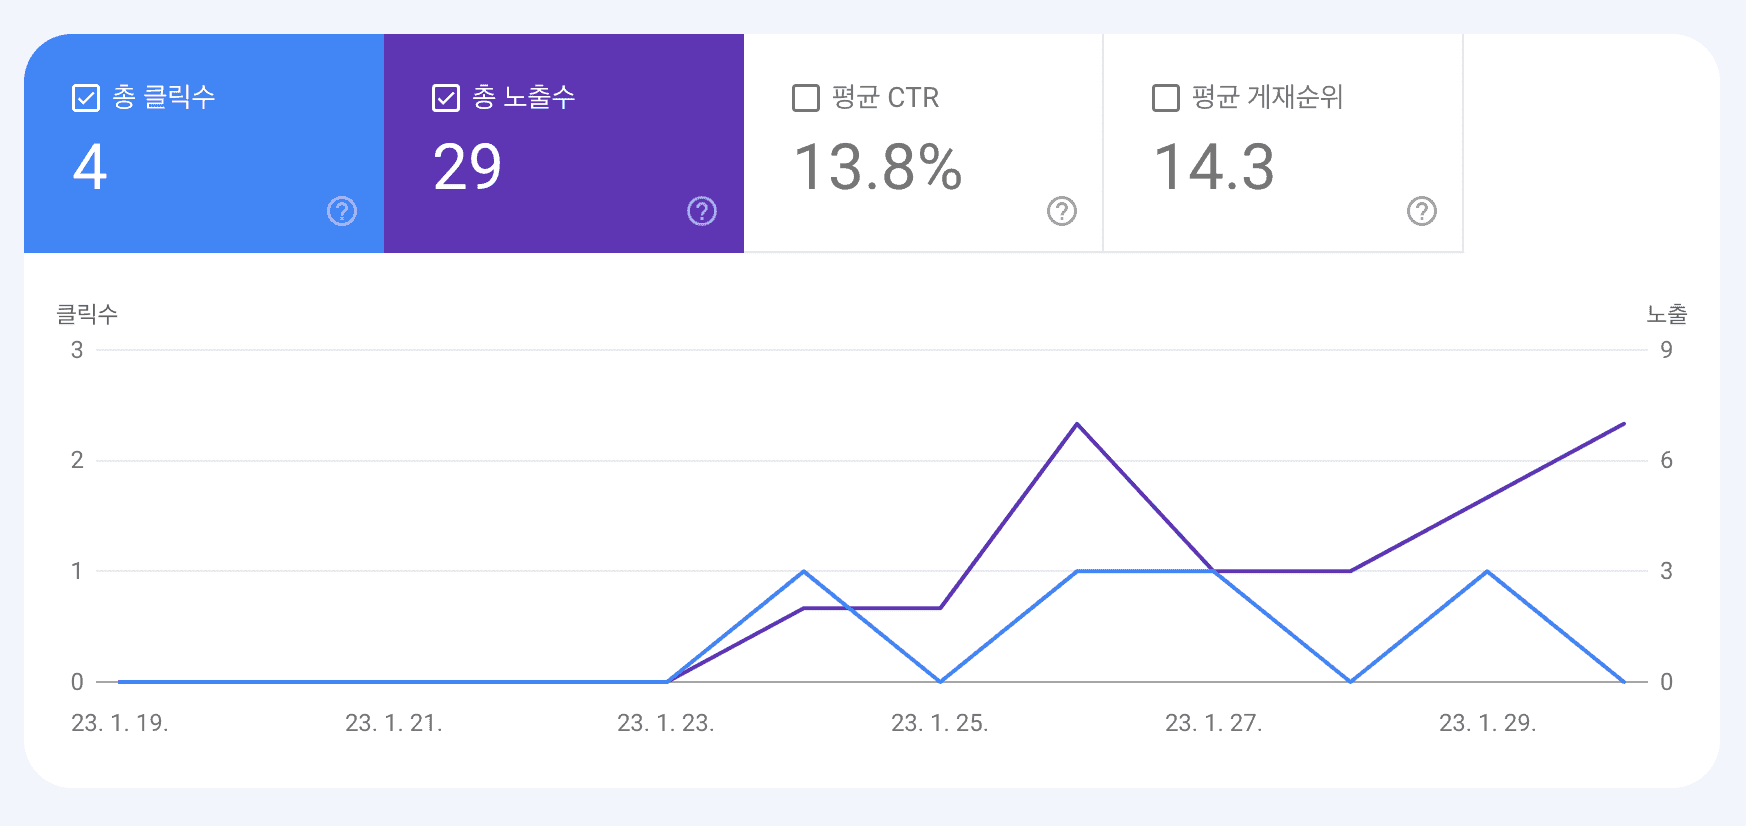The width and height of the screenshot is (1746, 826).
Task: Select the 13.8% average CTR value
Action: point(877,167)
